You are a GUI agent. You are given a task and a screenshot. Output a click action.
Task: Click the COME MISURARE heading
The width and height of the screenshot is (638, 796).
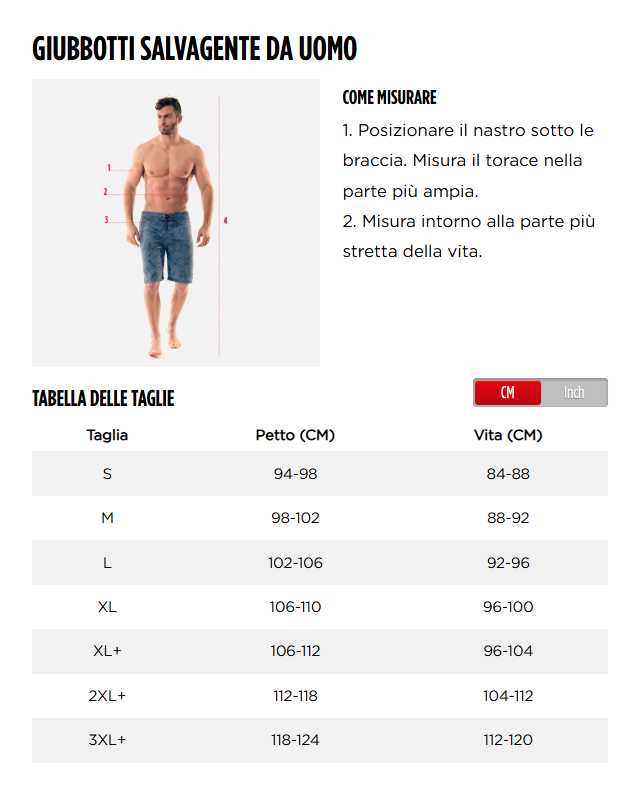(x=389, y=97)
